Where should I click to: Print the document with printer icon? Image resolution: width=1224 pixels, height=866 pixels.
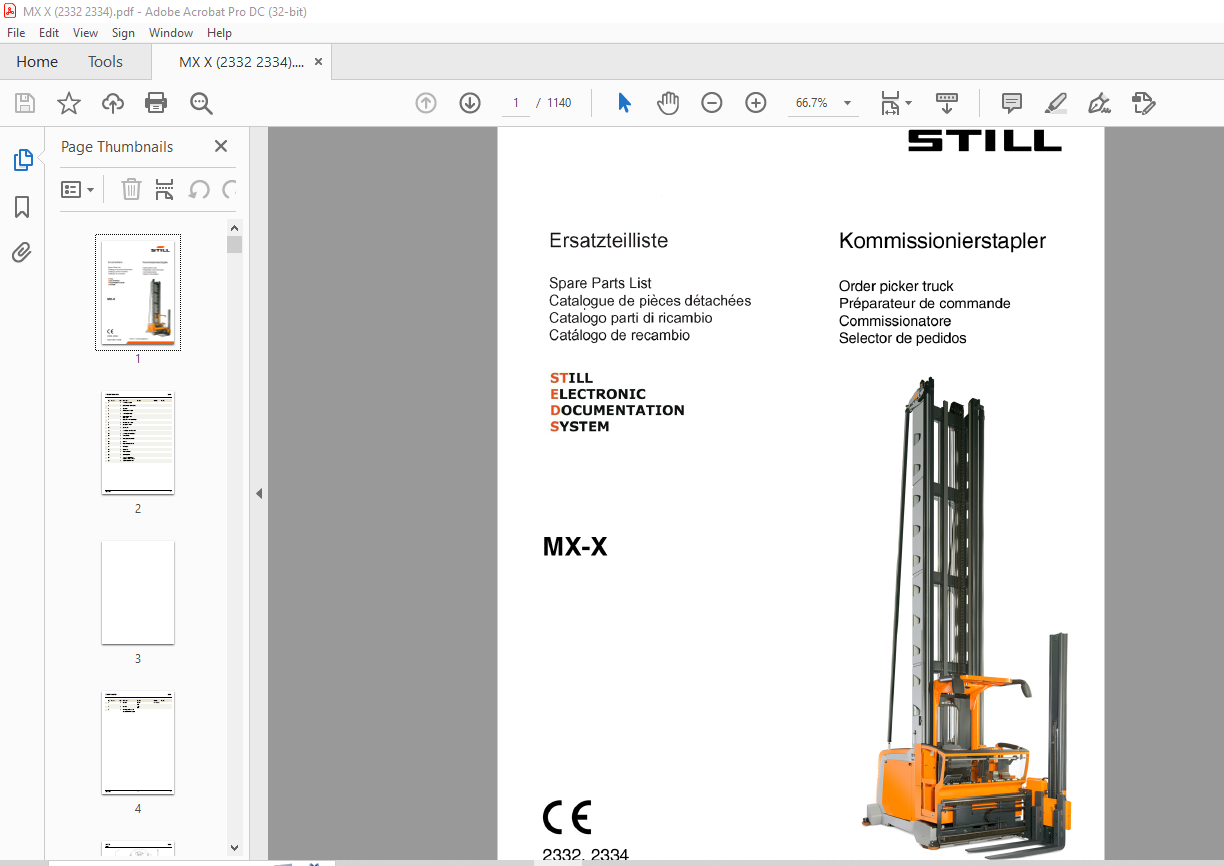click(x=156, y=103)
